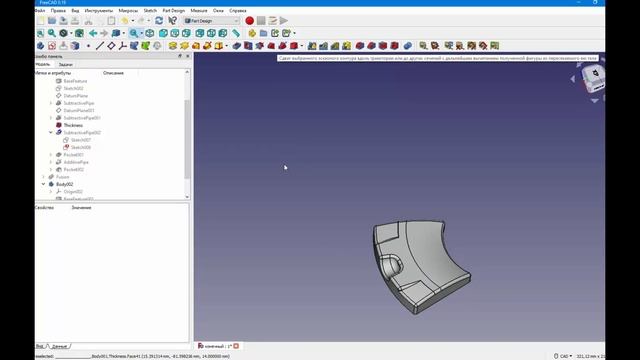This screenshot has height=360, width=640.
Task: Click the Datum plane tool
Action: coord(111,46)
